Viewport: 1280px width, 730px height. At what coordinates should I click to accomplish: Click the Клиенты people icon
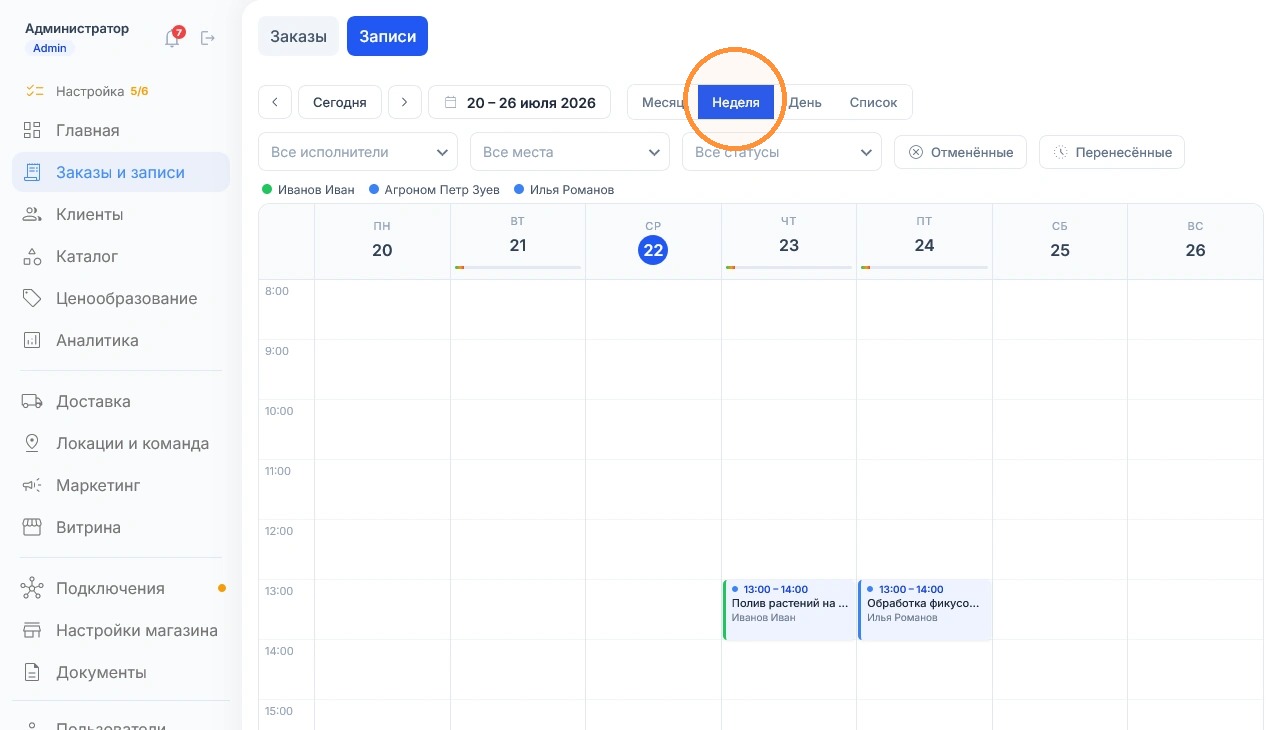tap(32, 214)
